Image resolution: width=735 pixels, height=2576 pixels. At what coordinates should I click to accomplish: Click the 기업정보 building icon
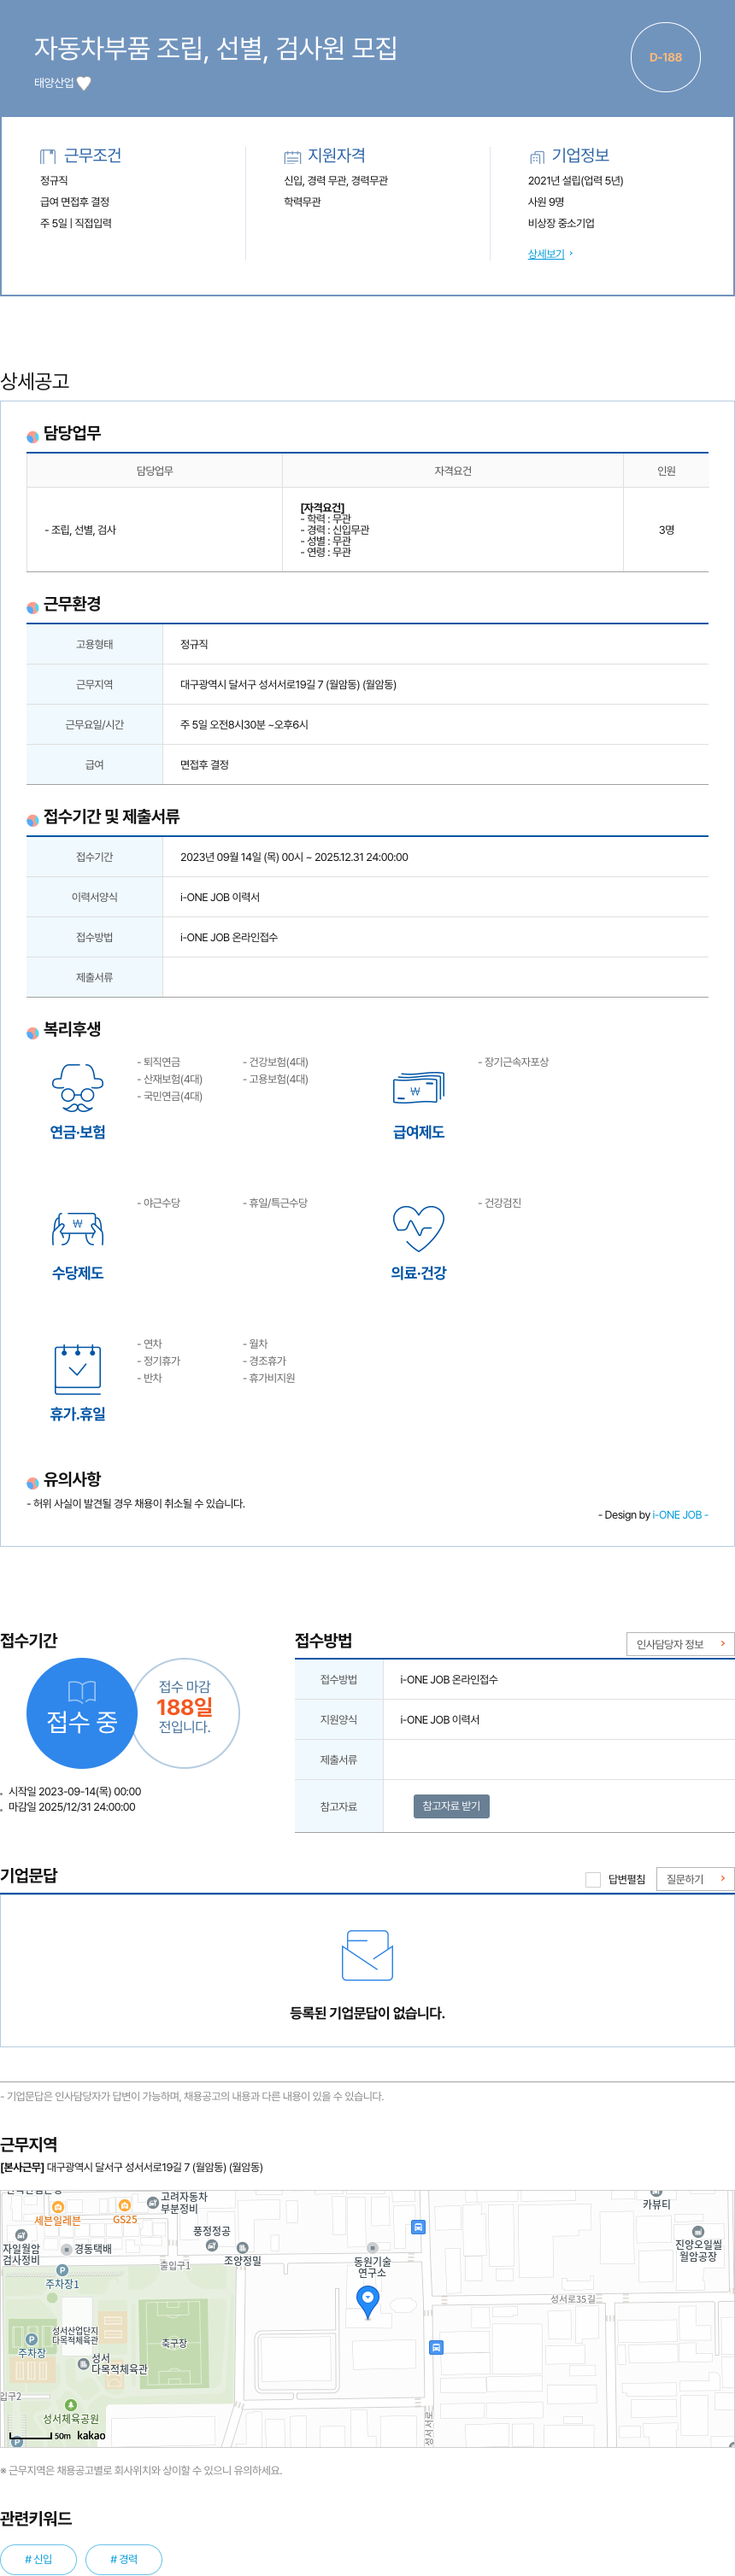[x=537, y=157]
